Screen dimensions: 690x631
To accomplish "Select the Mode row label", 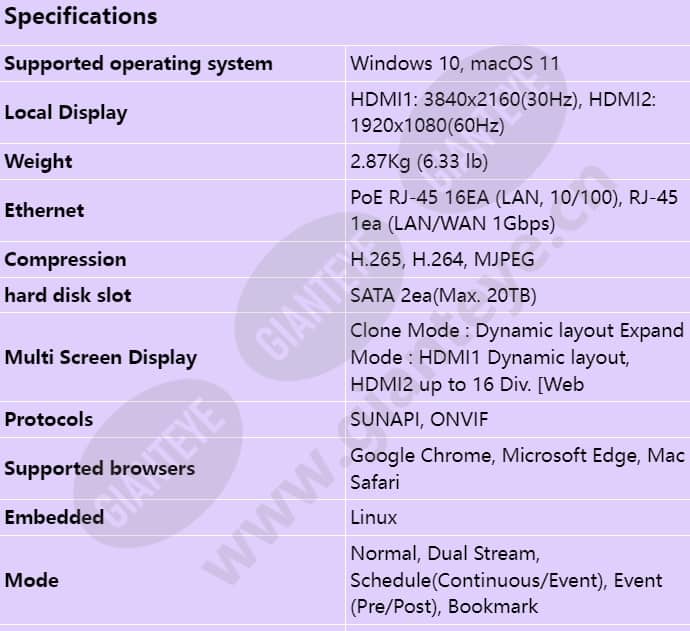I will 31,580.
